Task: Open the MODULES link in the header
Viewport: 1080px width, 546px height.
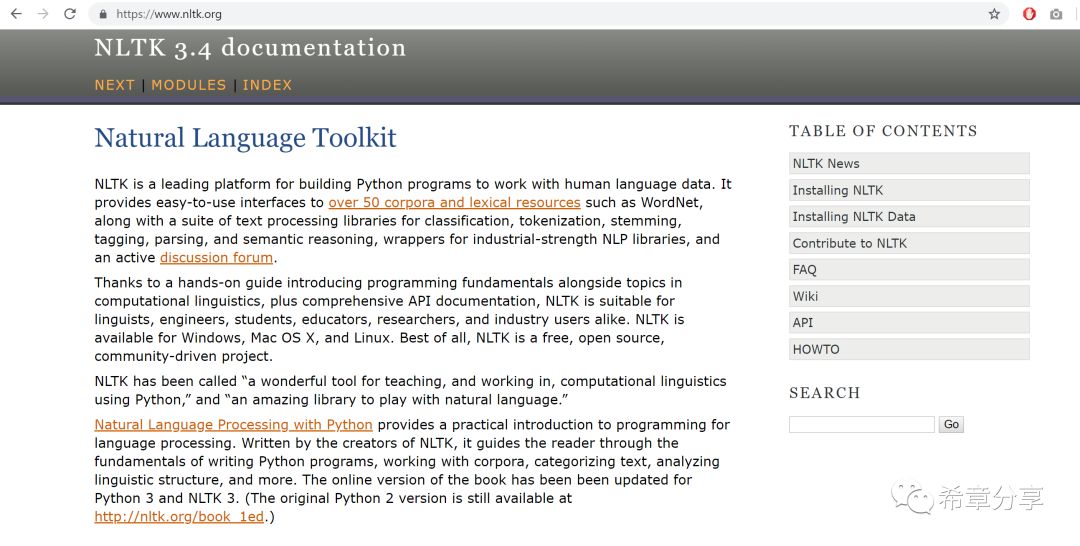Action: pyautogui.click(x=189, y=85)
